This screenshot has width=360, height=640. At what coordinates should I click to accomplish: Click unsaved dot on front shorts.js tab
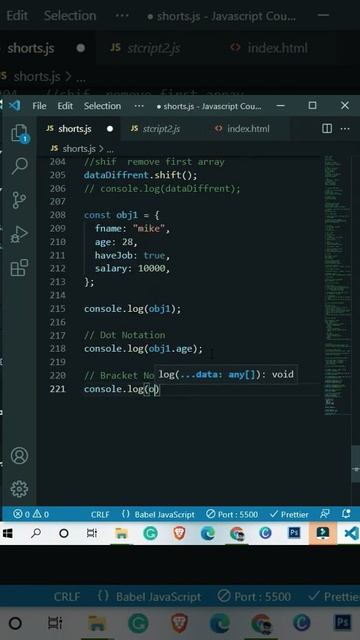coord(109,129)
